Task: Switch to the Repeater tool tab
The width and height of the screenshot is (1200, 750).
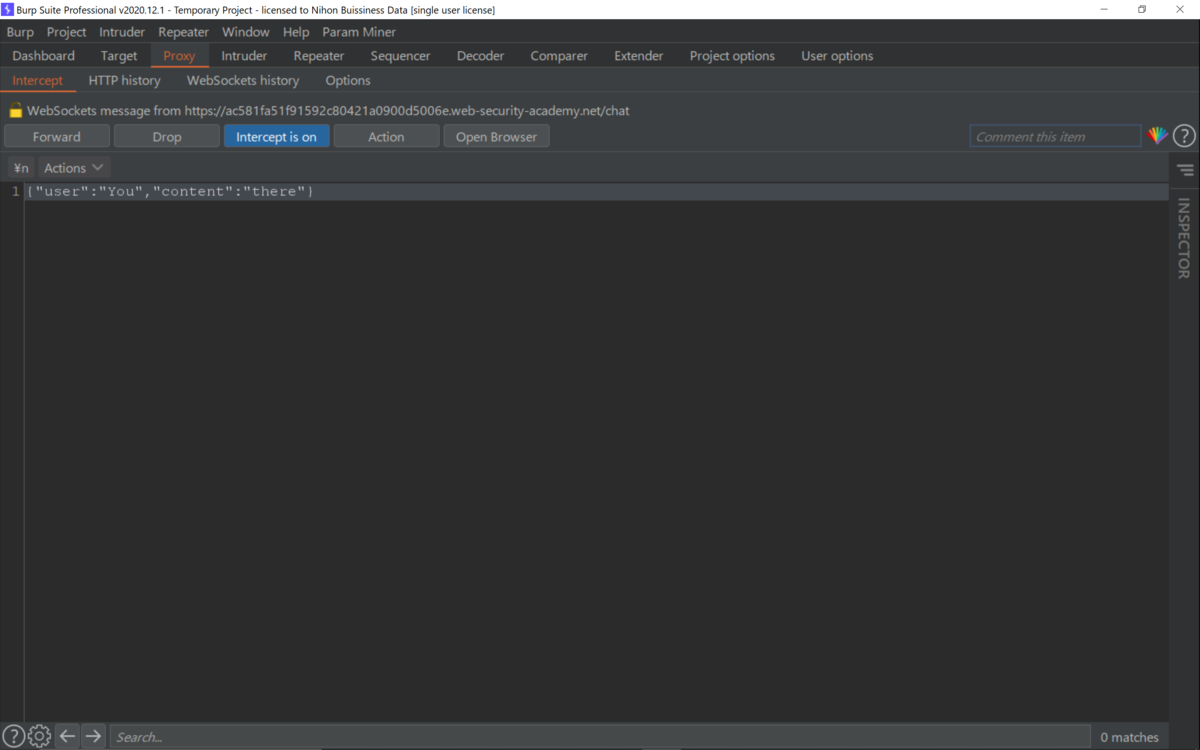Action: click(319, 56)
